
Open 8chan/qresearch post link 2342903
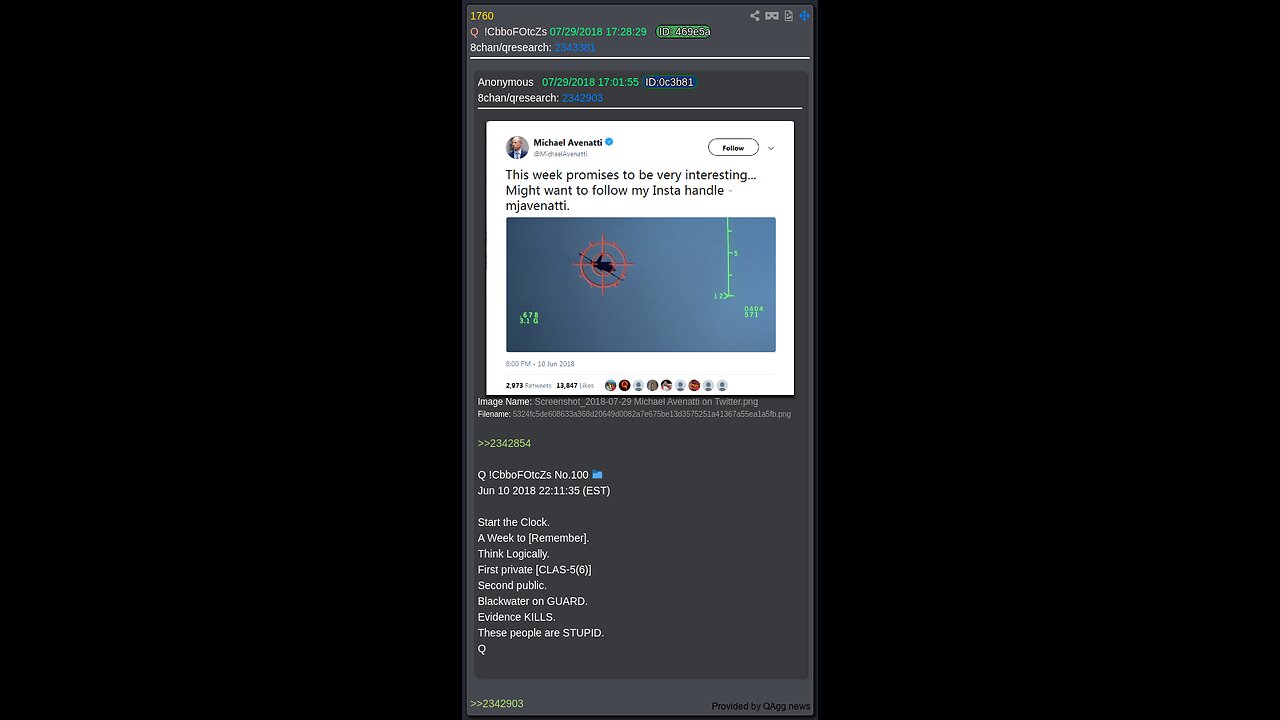(x=582, y=98)
